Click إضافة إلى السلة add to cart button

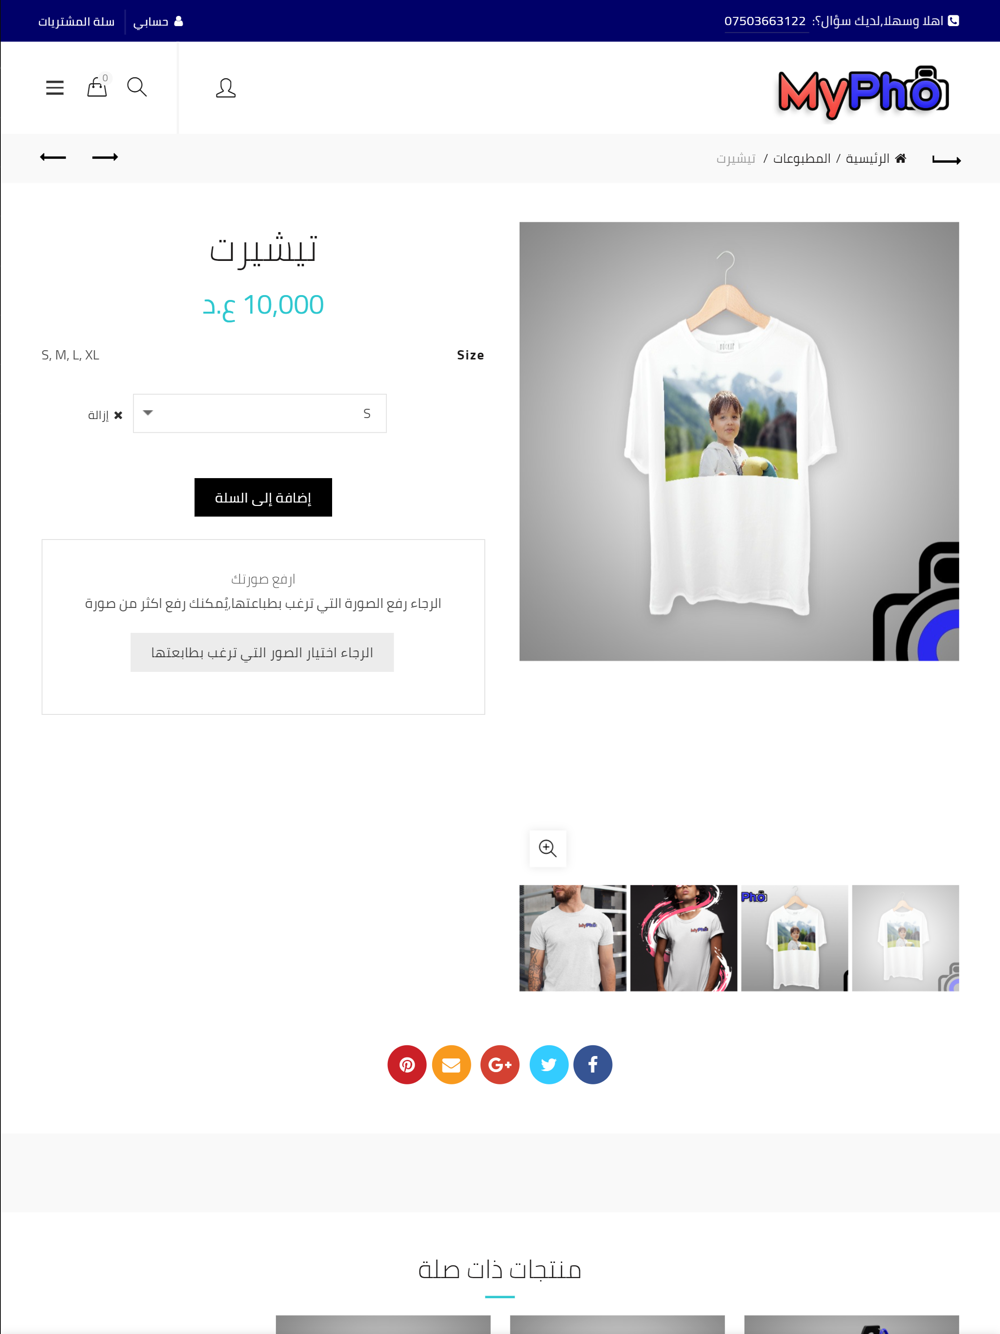pos(263,497)
